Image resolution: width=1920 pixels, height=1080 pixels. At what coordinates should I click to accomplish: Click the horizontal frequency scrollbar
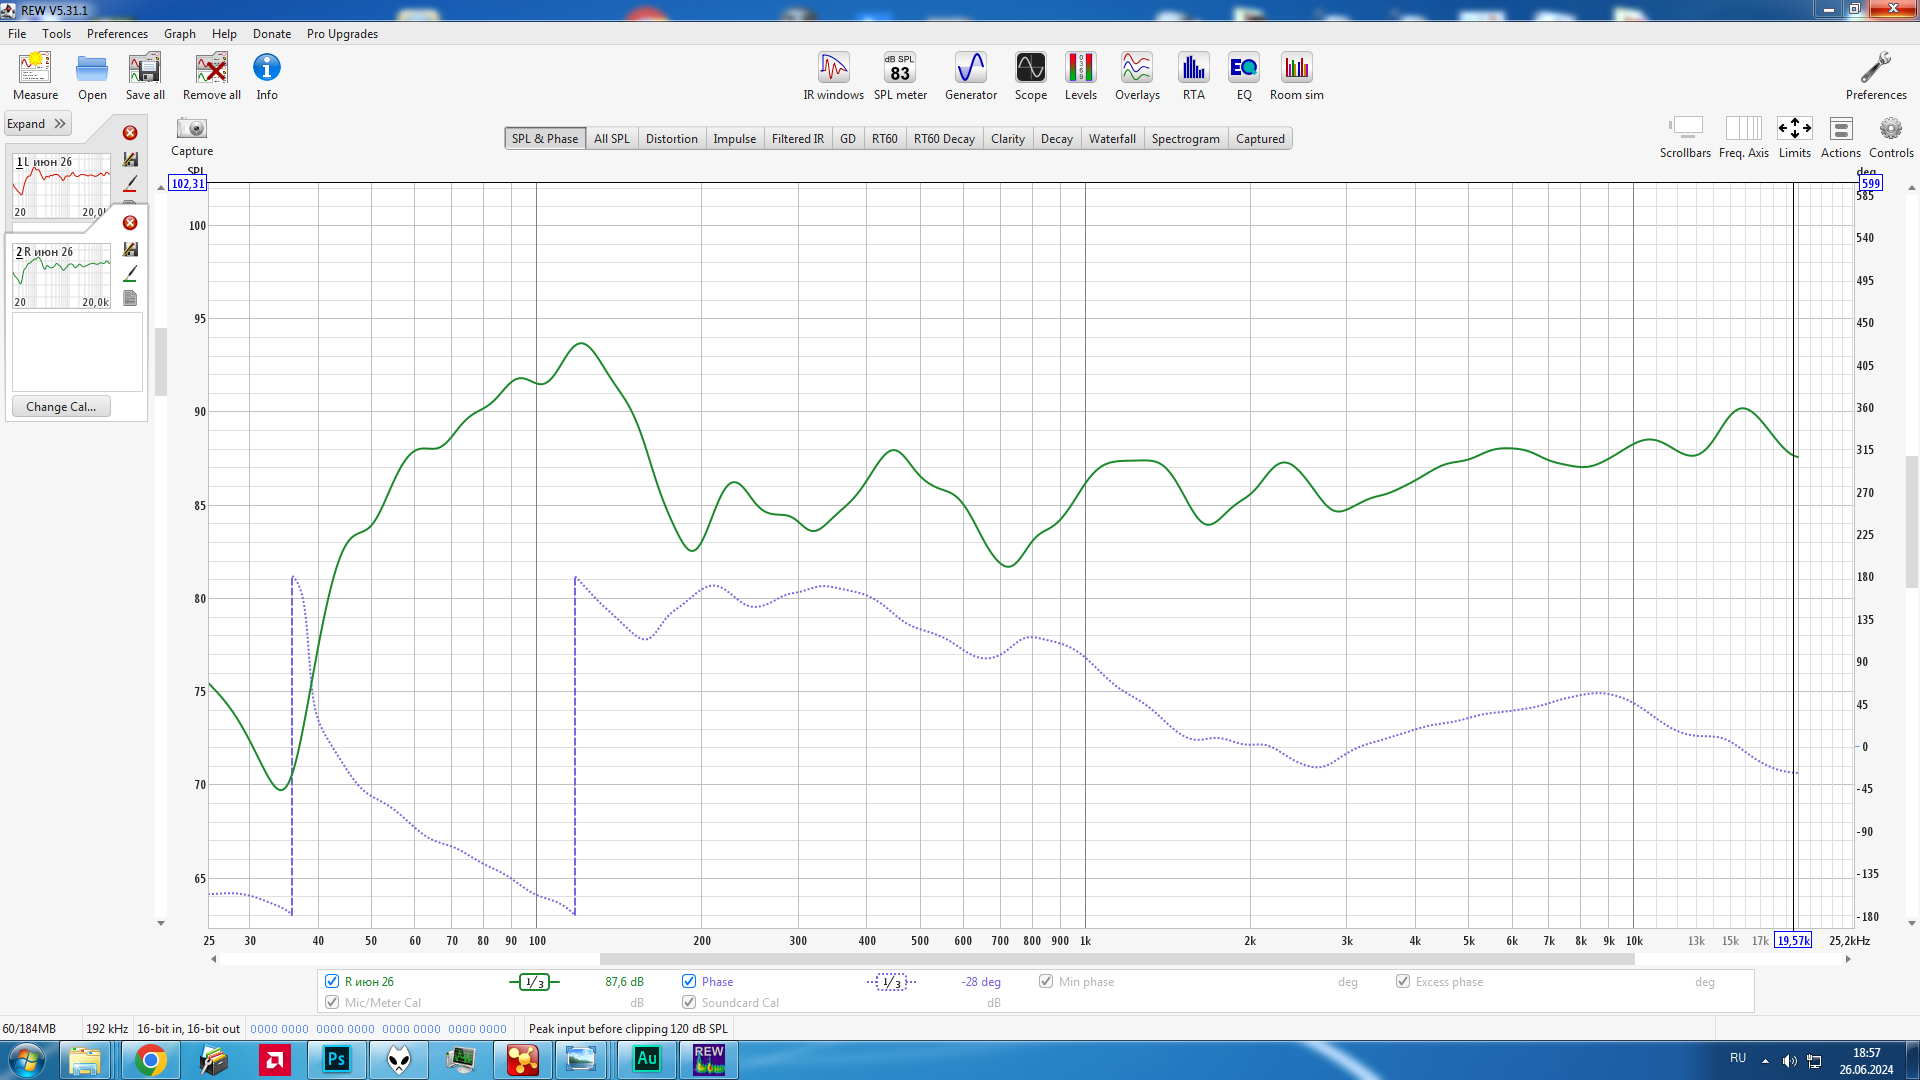(x=1116, y=959)
